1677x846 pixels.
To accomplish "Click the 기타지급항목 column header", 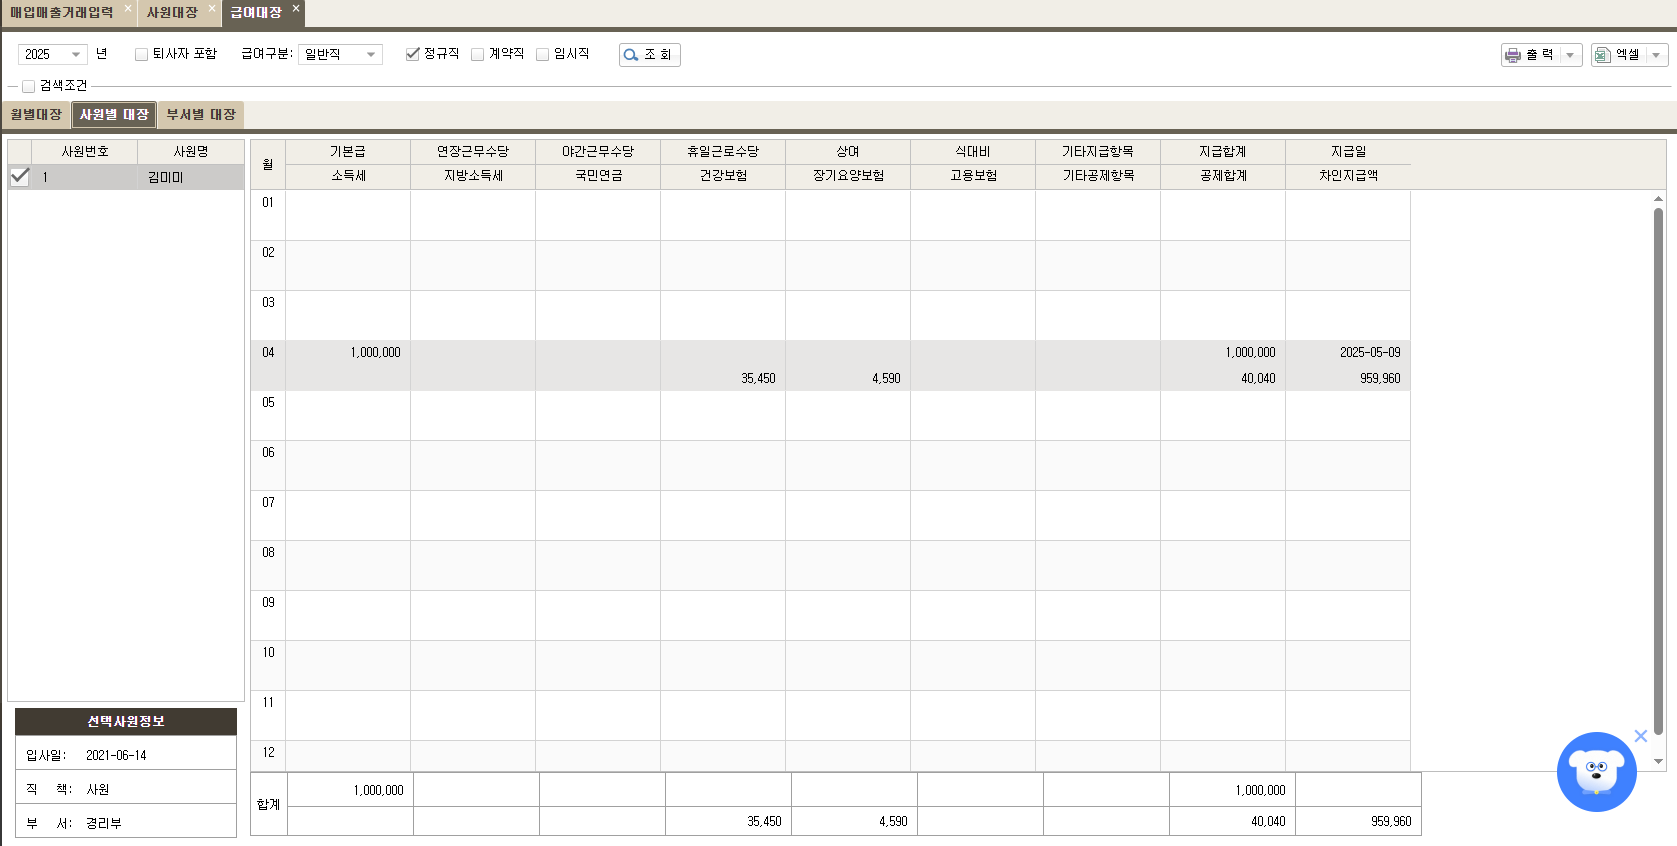I will coord(1098,152).
